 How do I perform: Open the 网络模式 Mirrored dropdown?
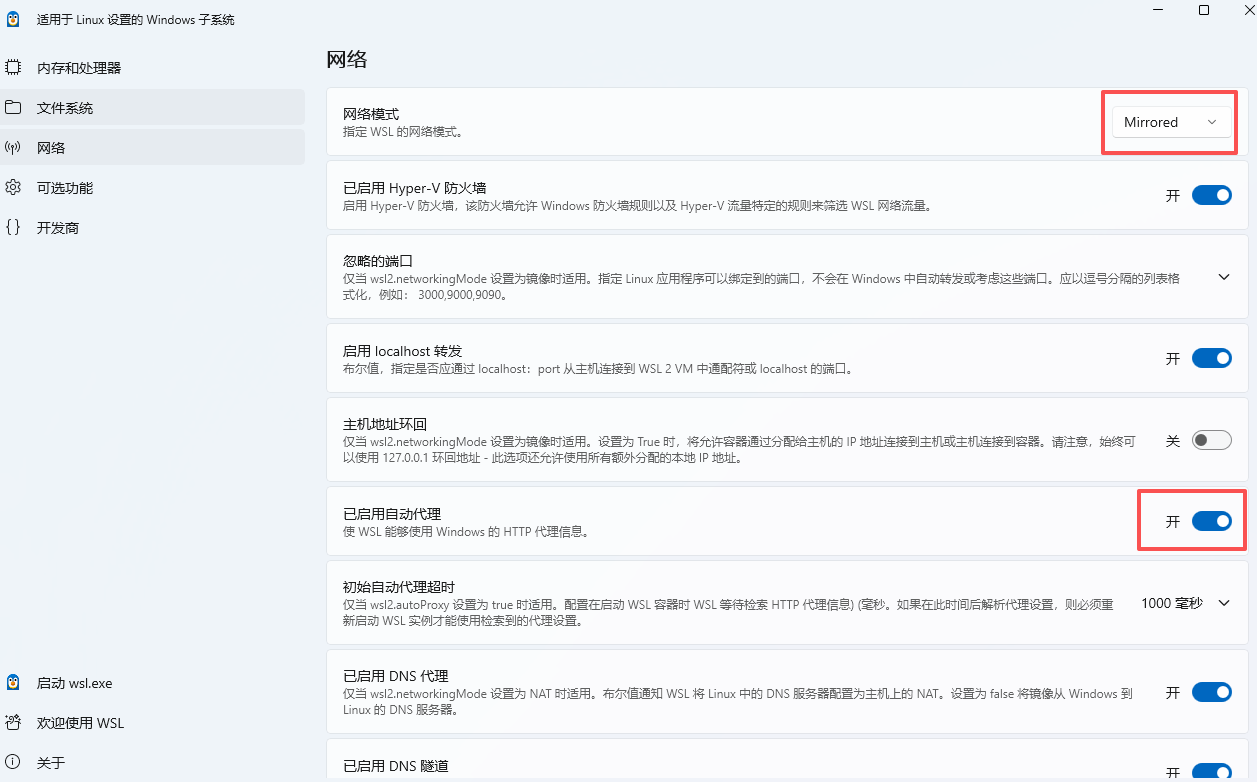(x=1168, y=121)
